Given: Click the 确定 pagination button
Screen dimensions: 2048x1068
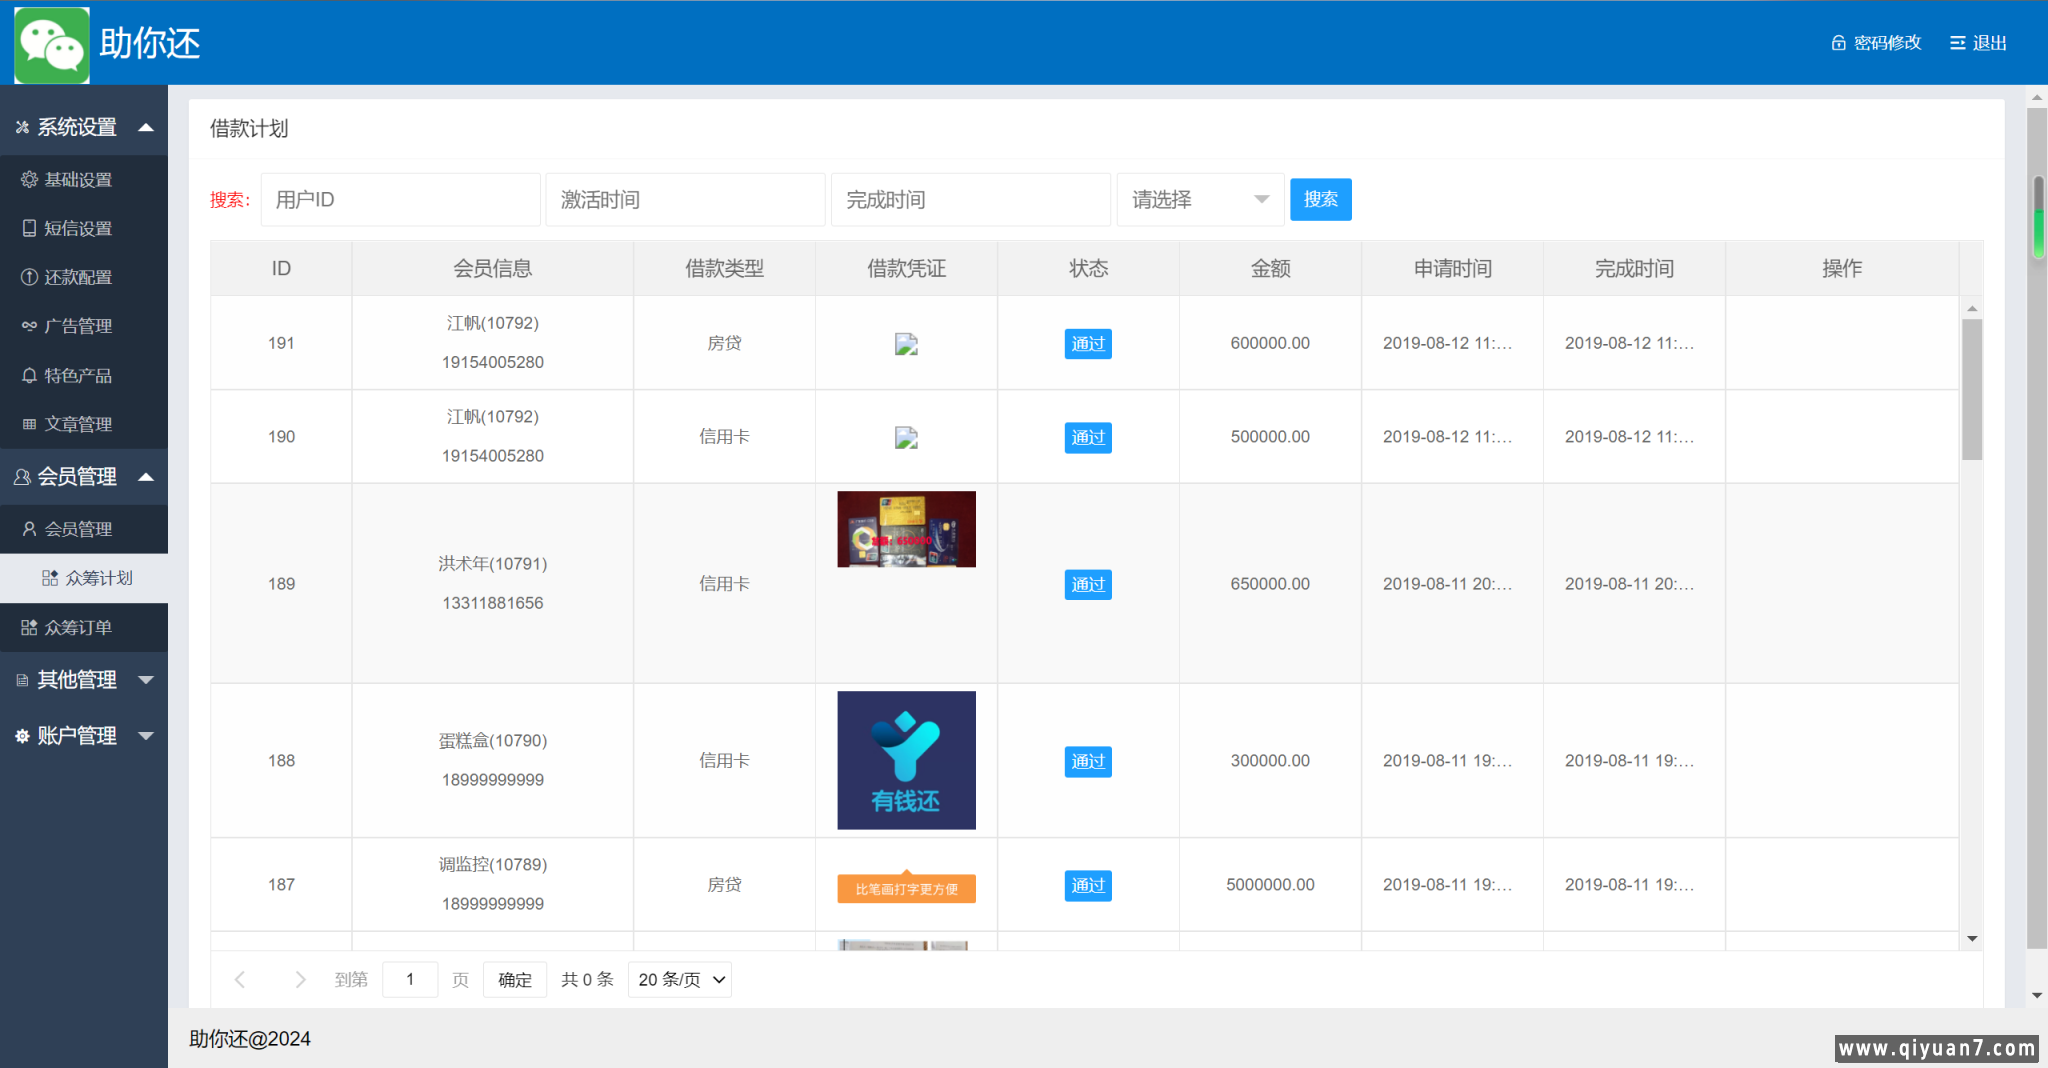Looking at the screenshot, I should click(x=514, y=980).
